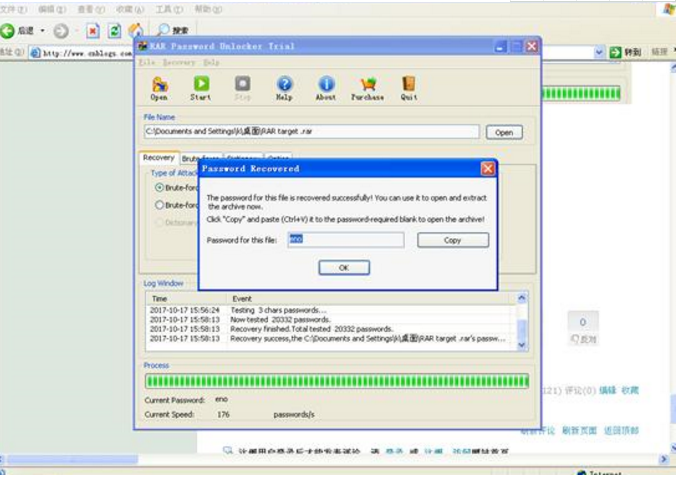Click OK in the Password Recovered dialog

click(x=344, y=268)
